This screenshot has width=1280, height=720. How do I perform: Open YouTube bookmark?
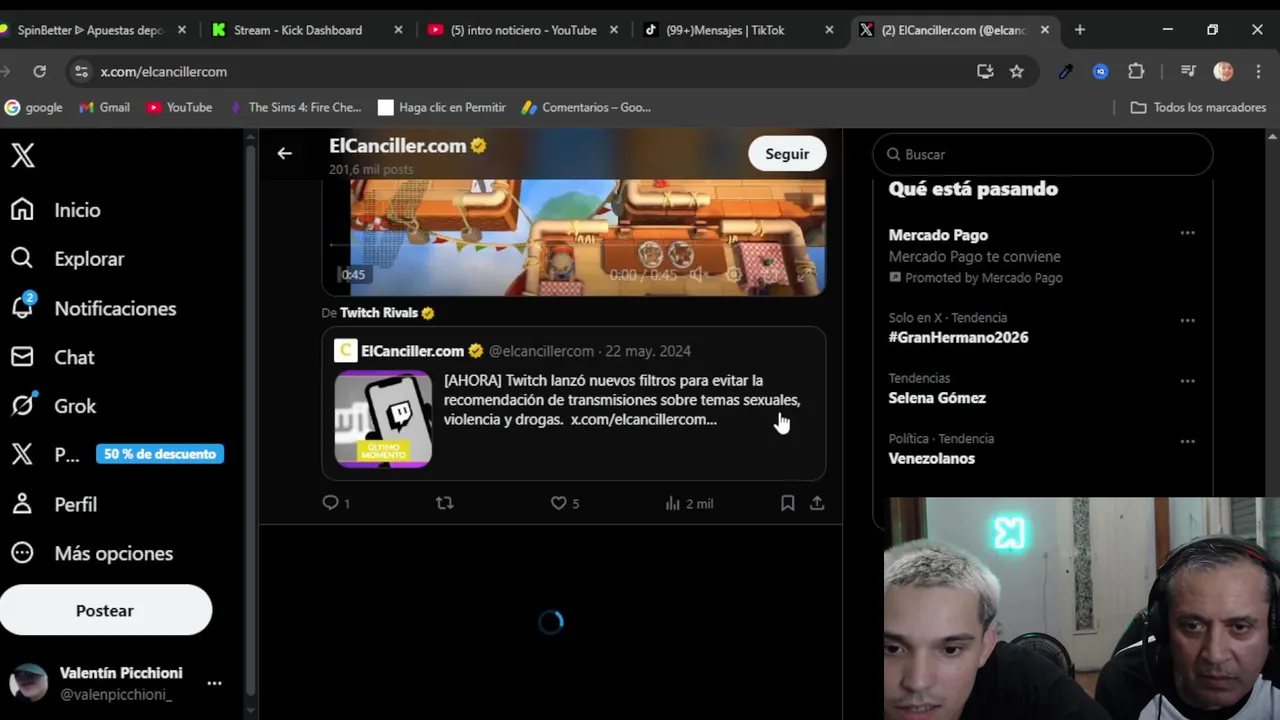coord(179,107)
